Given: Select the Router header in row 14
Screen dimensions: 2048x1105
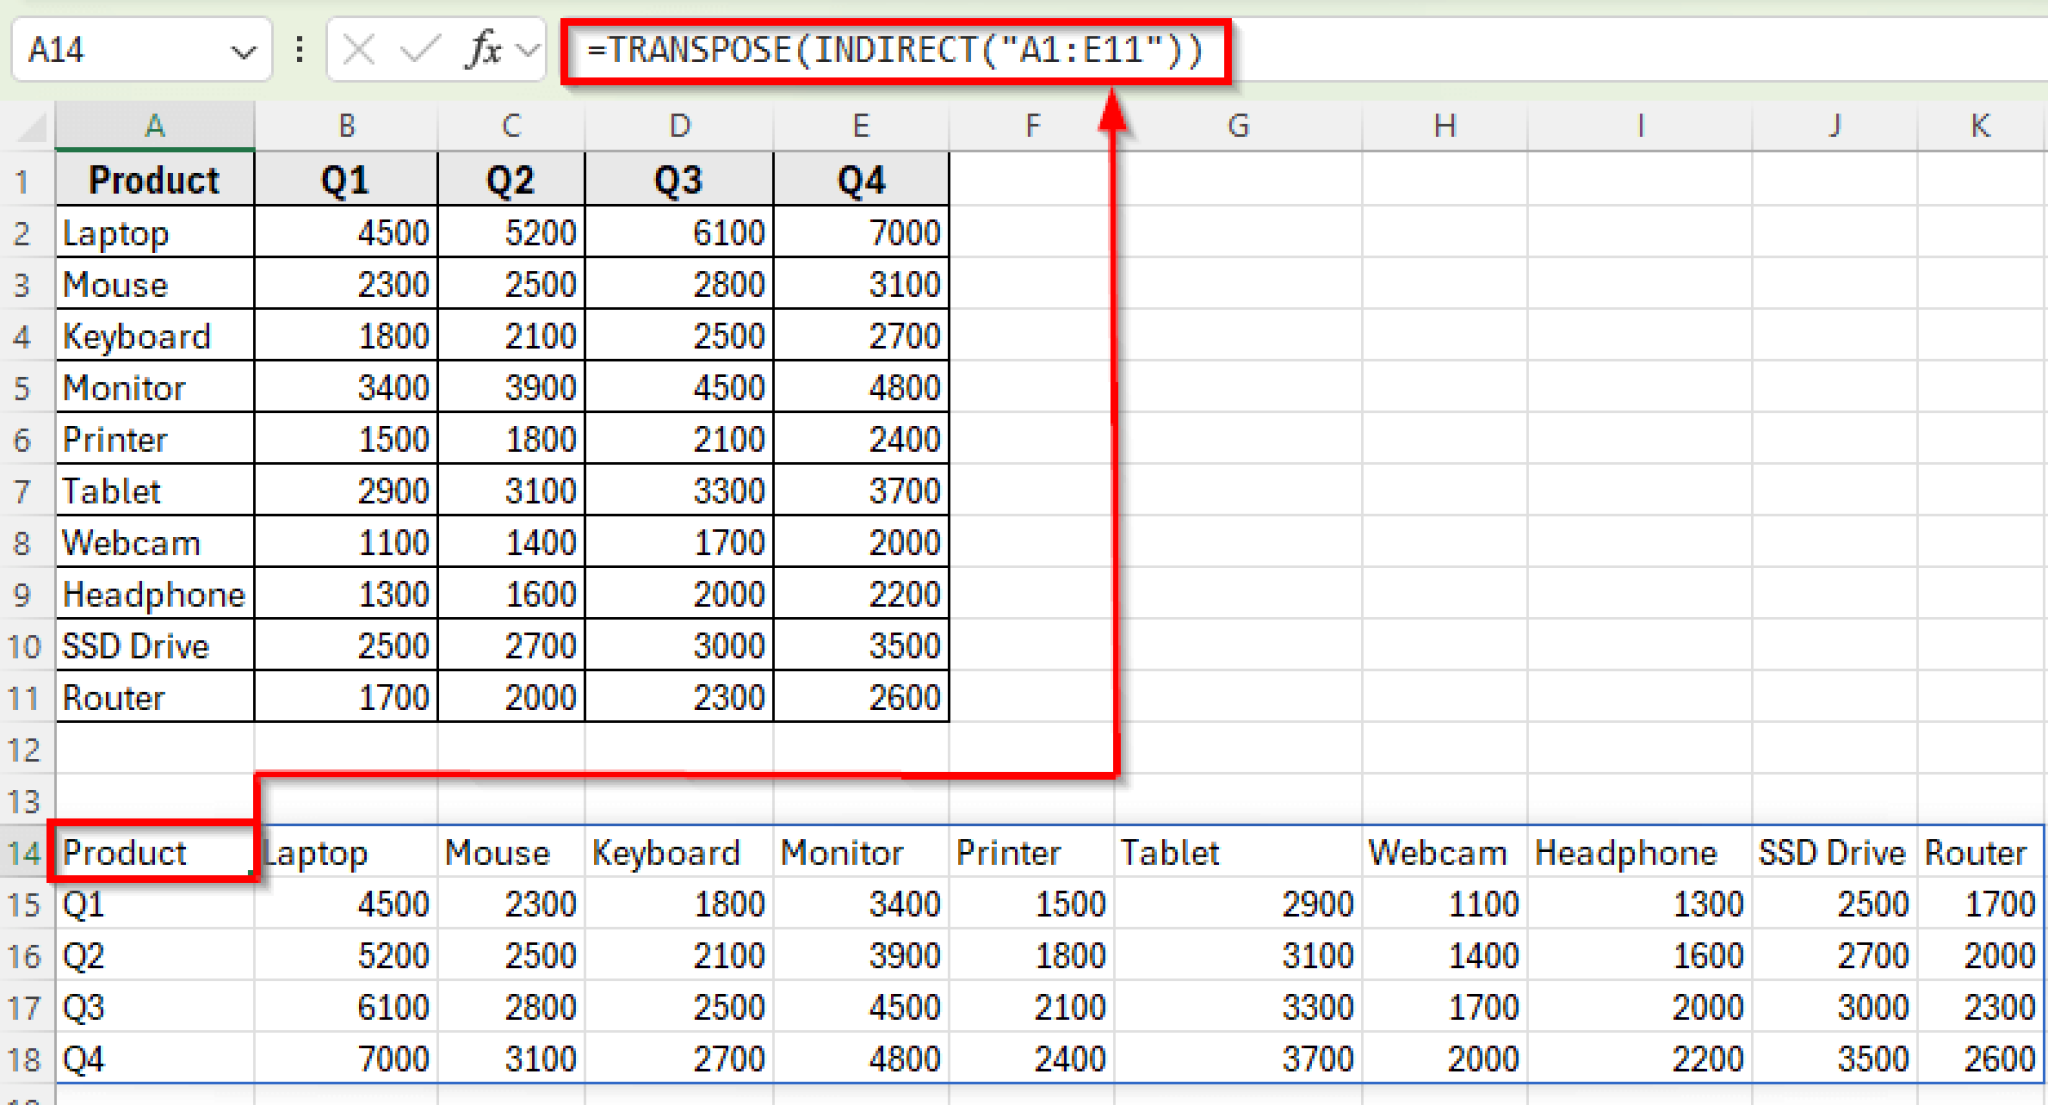Looking at the screenshot, I should [1977, 853].
